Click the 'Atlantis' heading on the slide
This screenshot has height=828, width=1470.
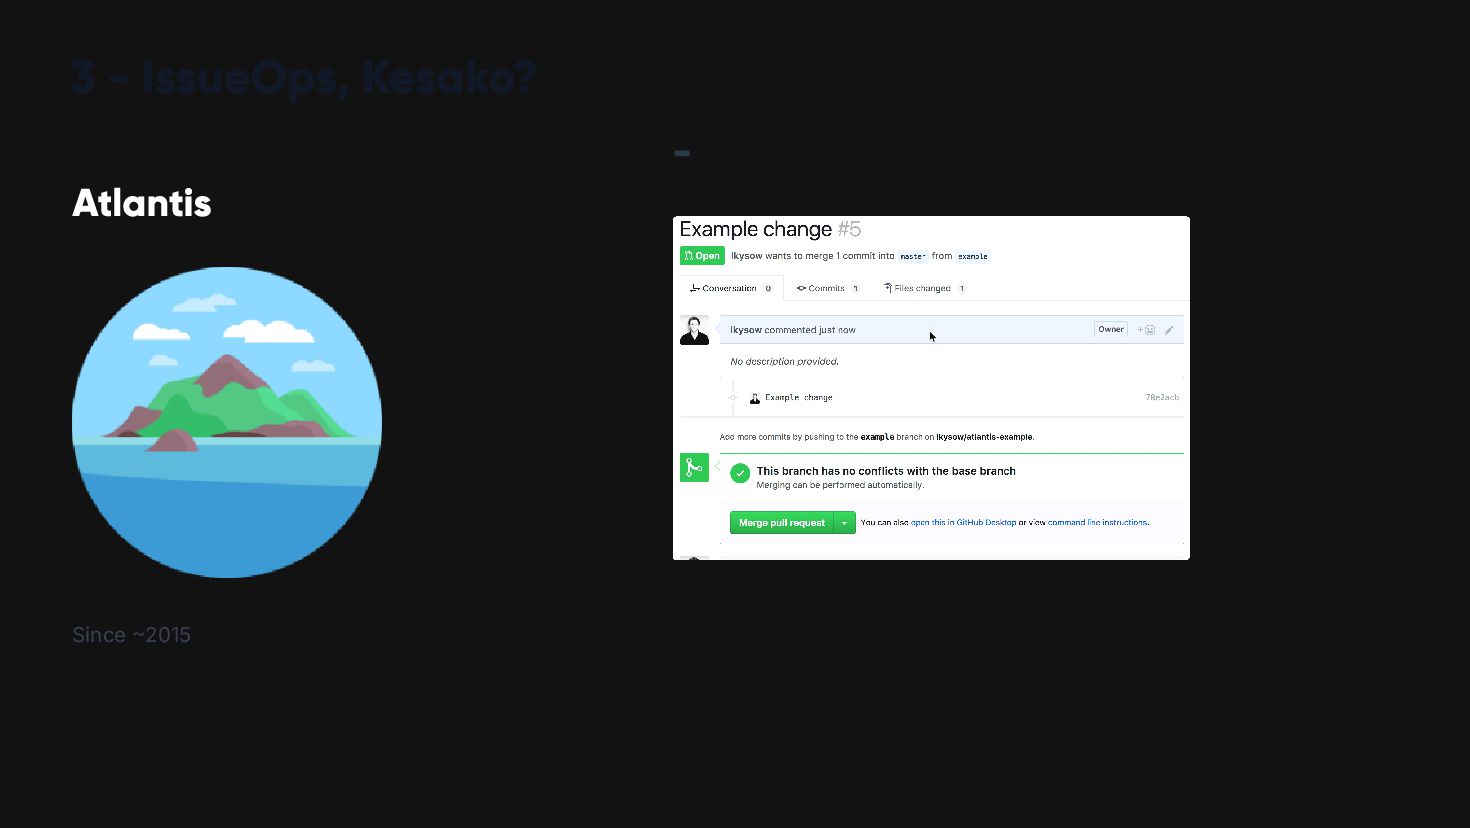[142, 203]
